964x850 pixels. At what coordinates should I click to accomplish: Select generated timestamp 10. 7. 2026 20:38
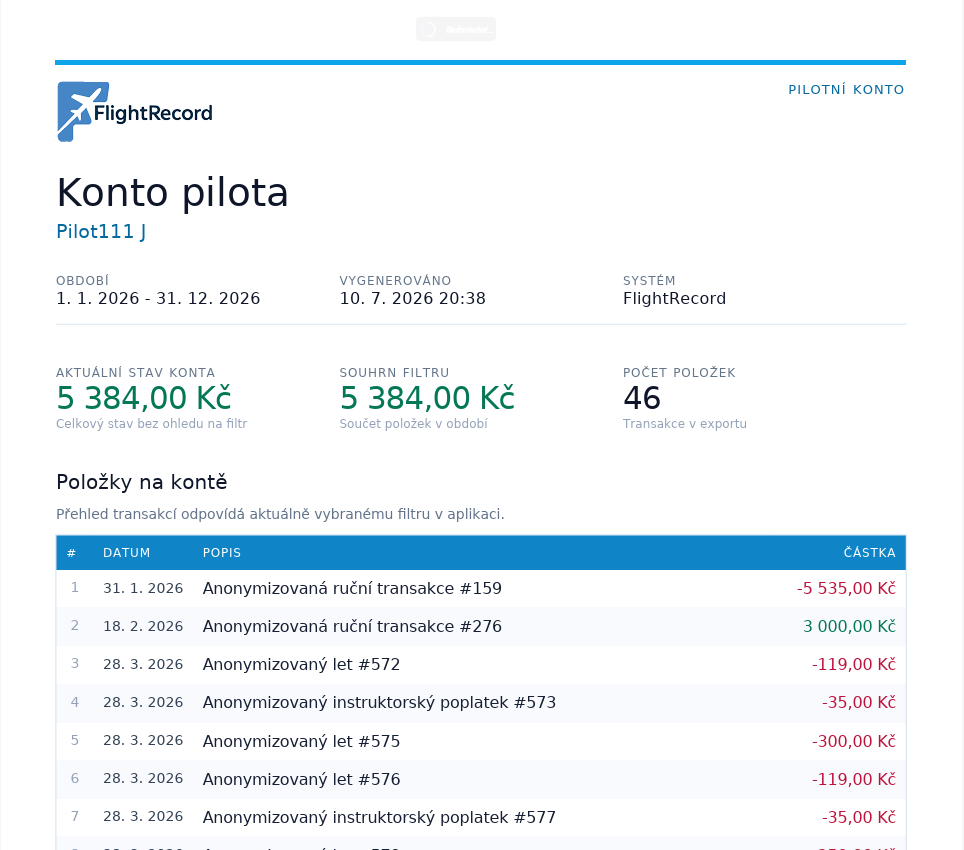click(413, 299)
